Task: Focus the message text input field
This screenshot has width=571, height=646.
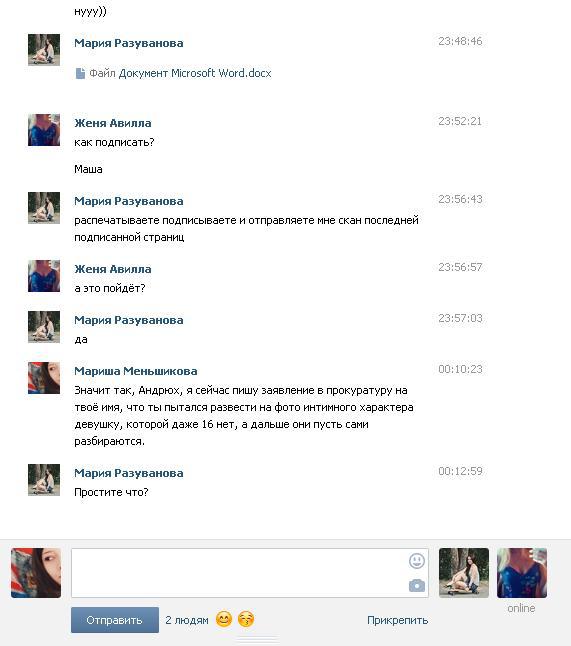Action: (250, 573)
